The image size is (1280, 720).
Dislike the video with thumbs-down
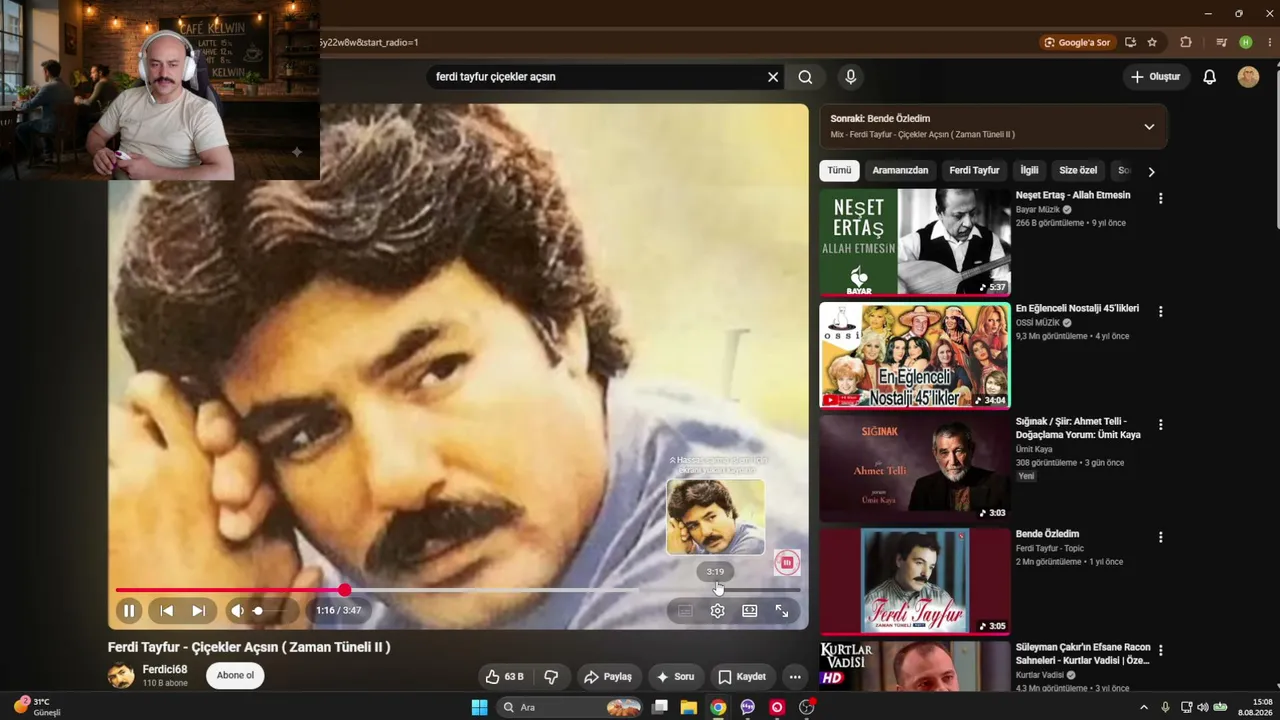(551, 677)
